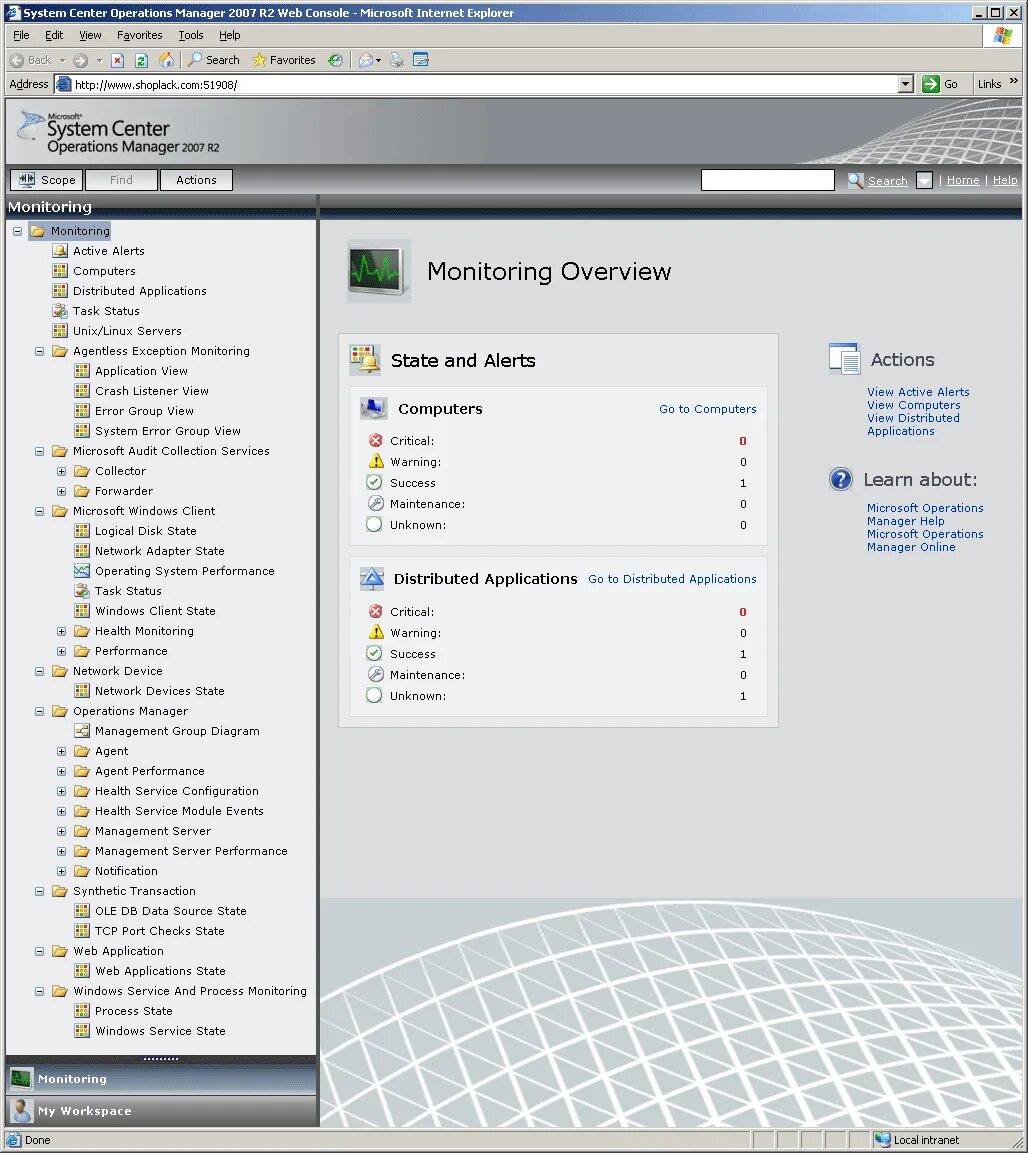
Task: Open the search options dropdown next to Search
Action: 924,180
